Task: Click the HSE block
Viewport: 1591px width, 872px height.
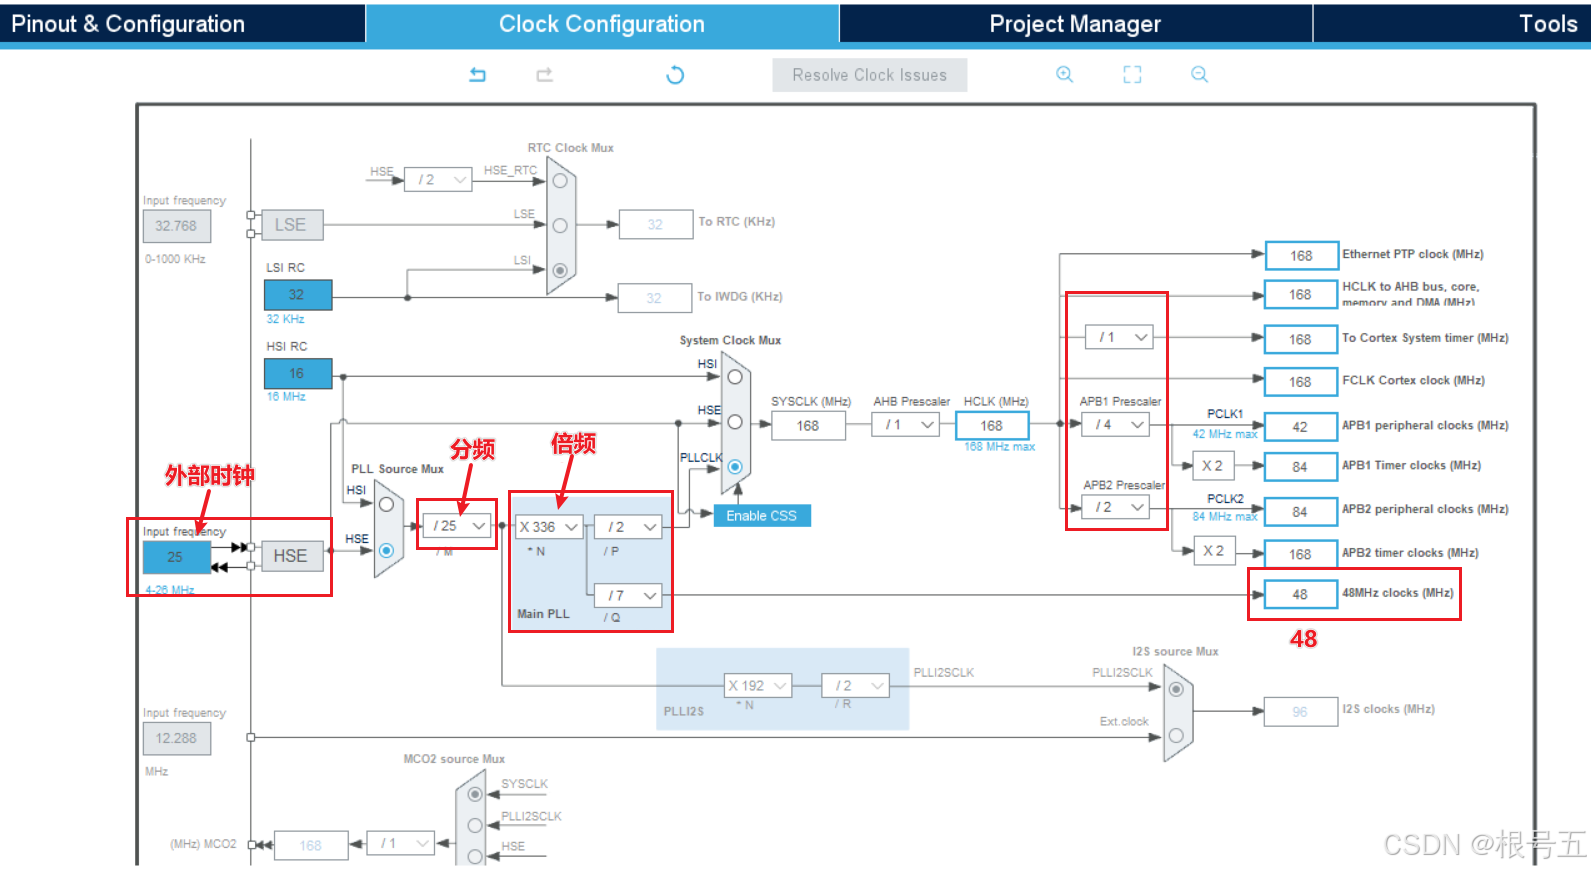Action: (x=290, y=556)
